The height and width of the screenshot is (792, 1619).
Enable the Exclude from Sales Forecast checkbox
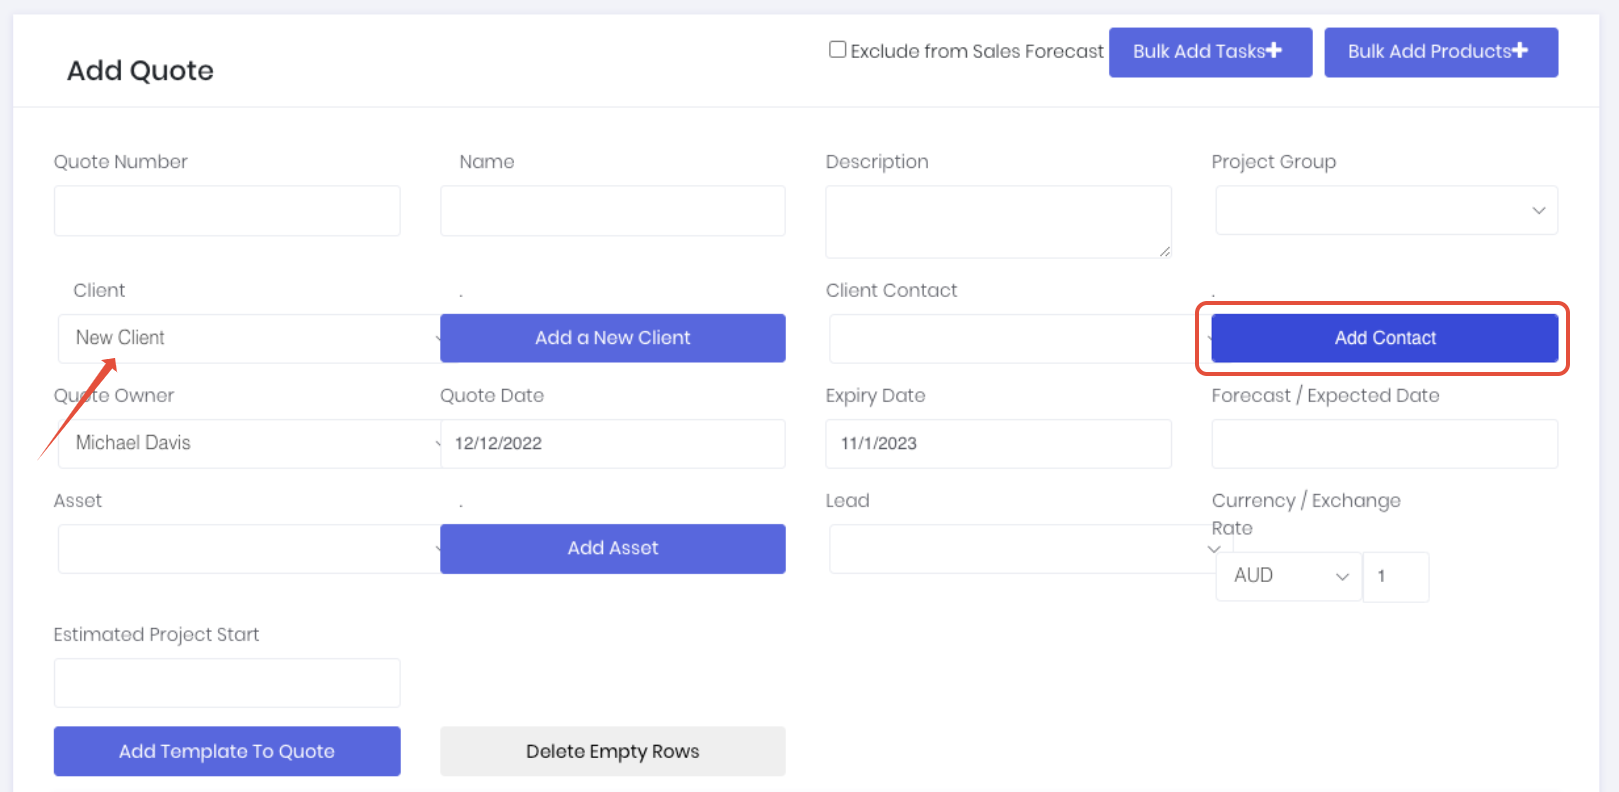click(837, 48)
